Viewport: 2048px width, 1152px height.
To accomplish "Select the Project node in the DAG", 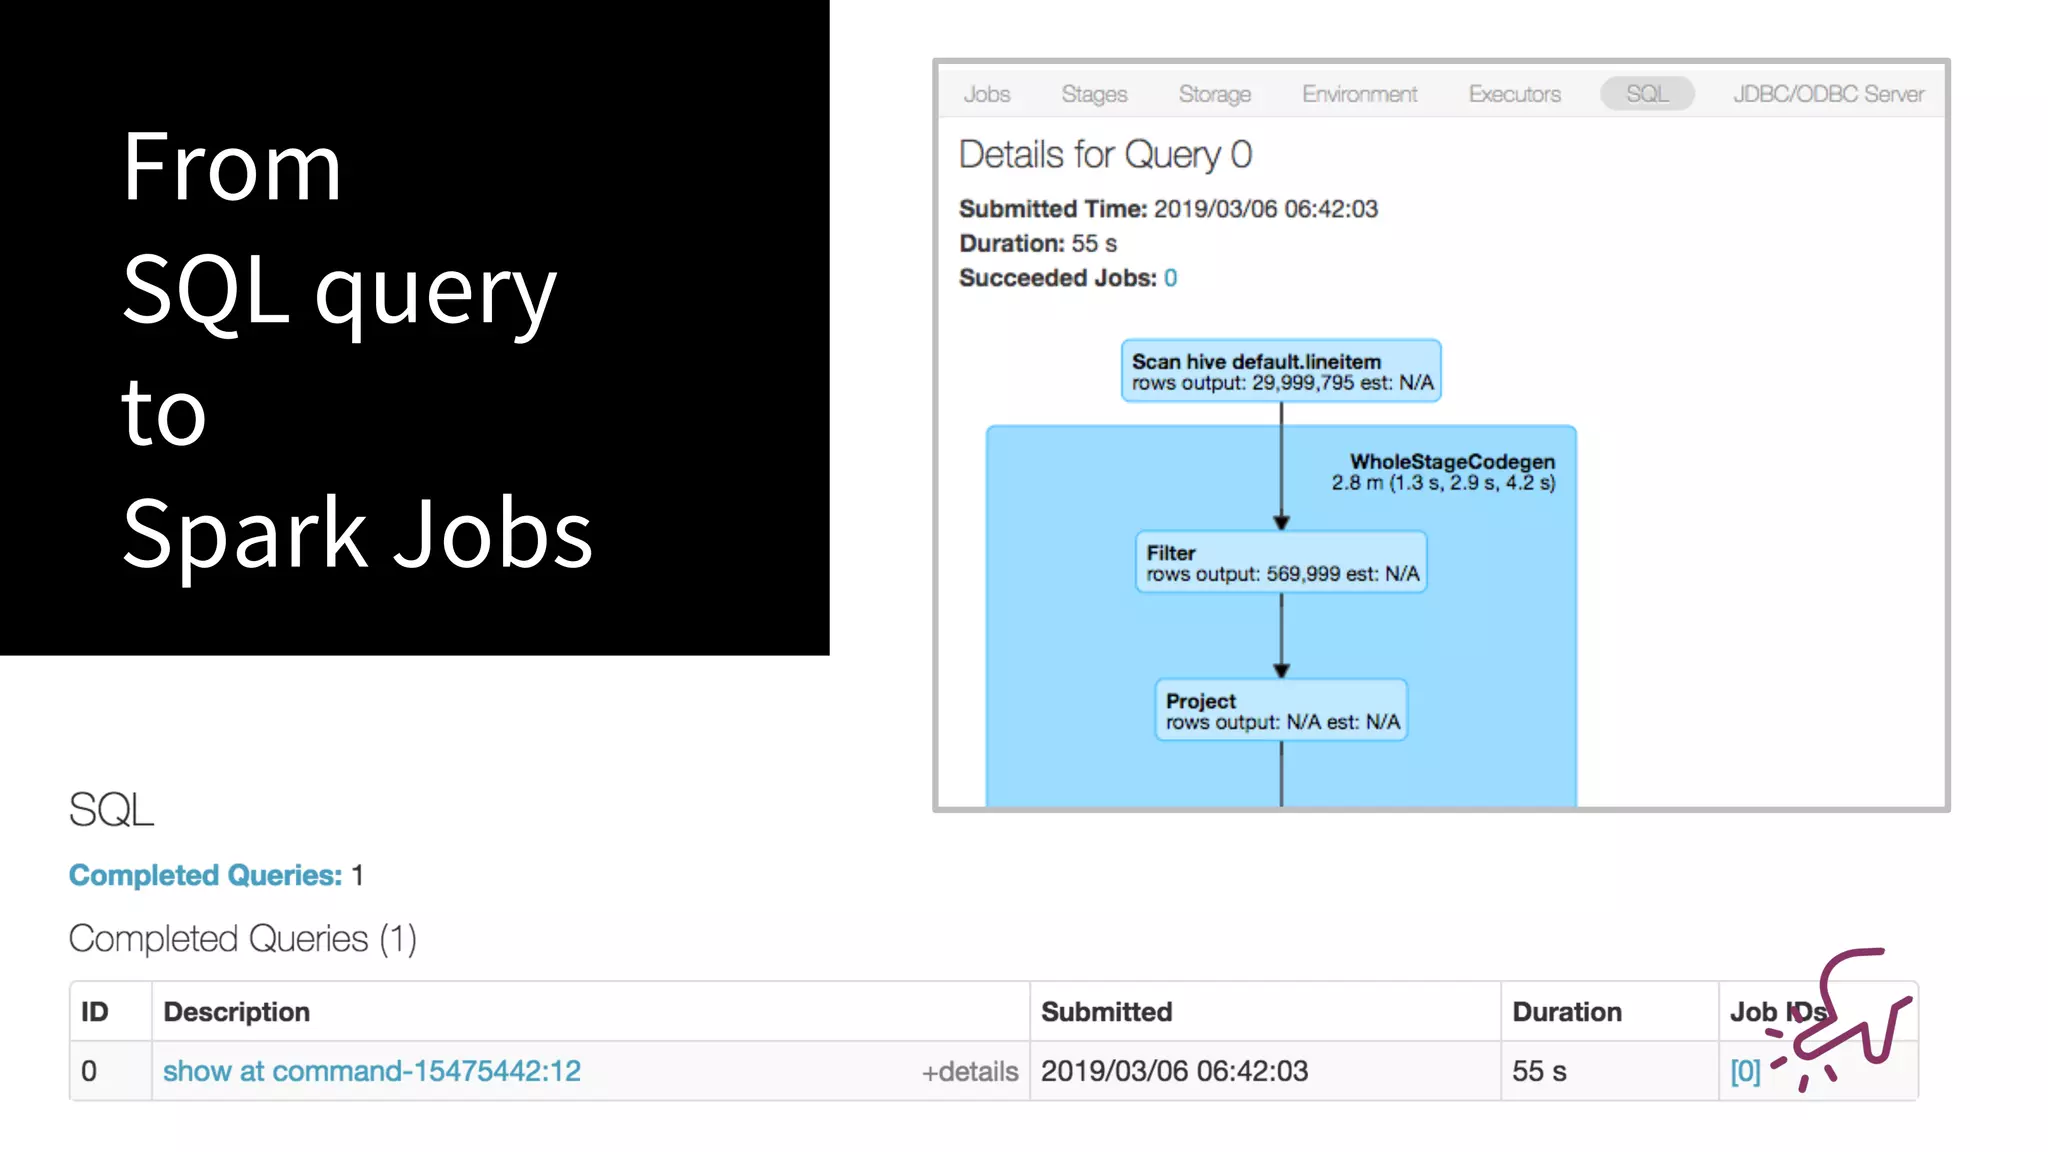I will pyautogui.click(x=1281, y=710).
